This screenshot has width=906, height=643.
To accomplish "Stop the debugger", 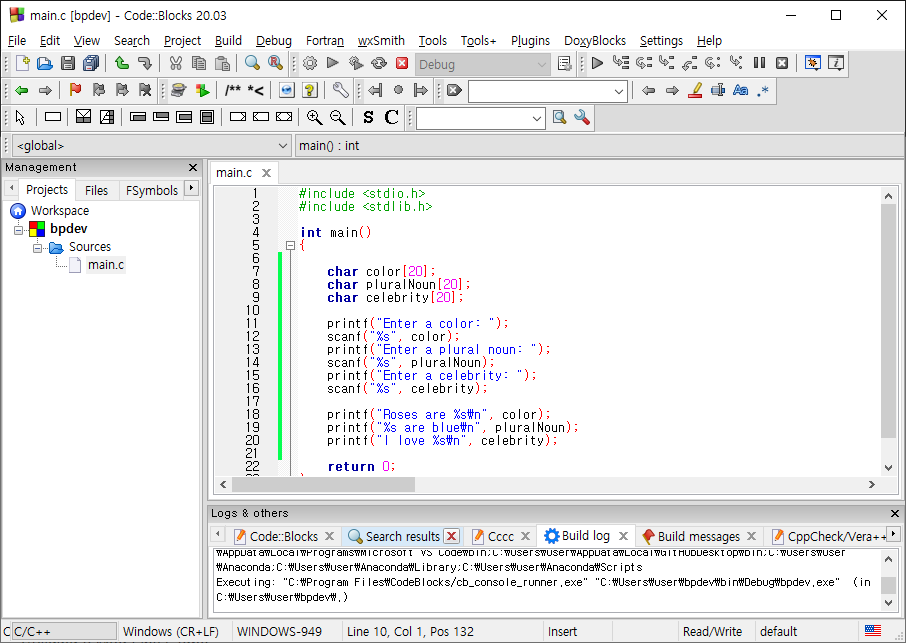I will [782, 63].
